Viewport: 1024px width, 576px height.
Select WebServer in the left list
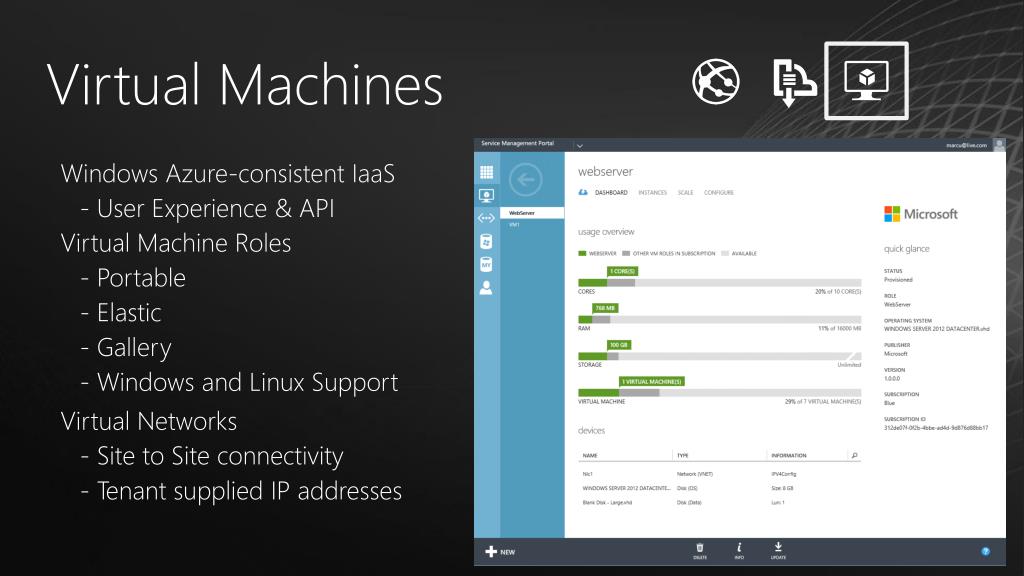532,213
